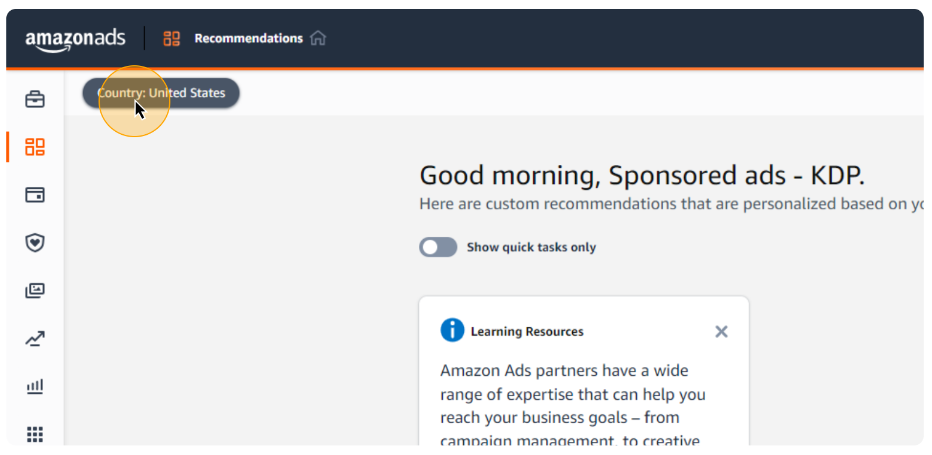This screenshot has width=932, height=455.
Task: Click the Learning Resources card heading
Action: tap(527, 332)
